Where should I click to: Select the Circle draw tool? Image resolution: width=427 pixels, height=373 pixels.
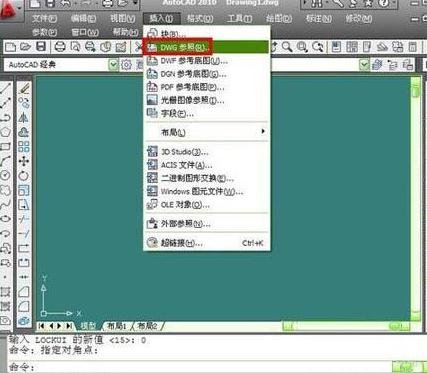5,176
